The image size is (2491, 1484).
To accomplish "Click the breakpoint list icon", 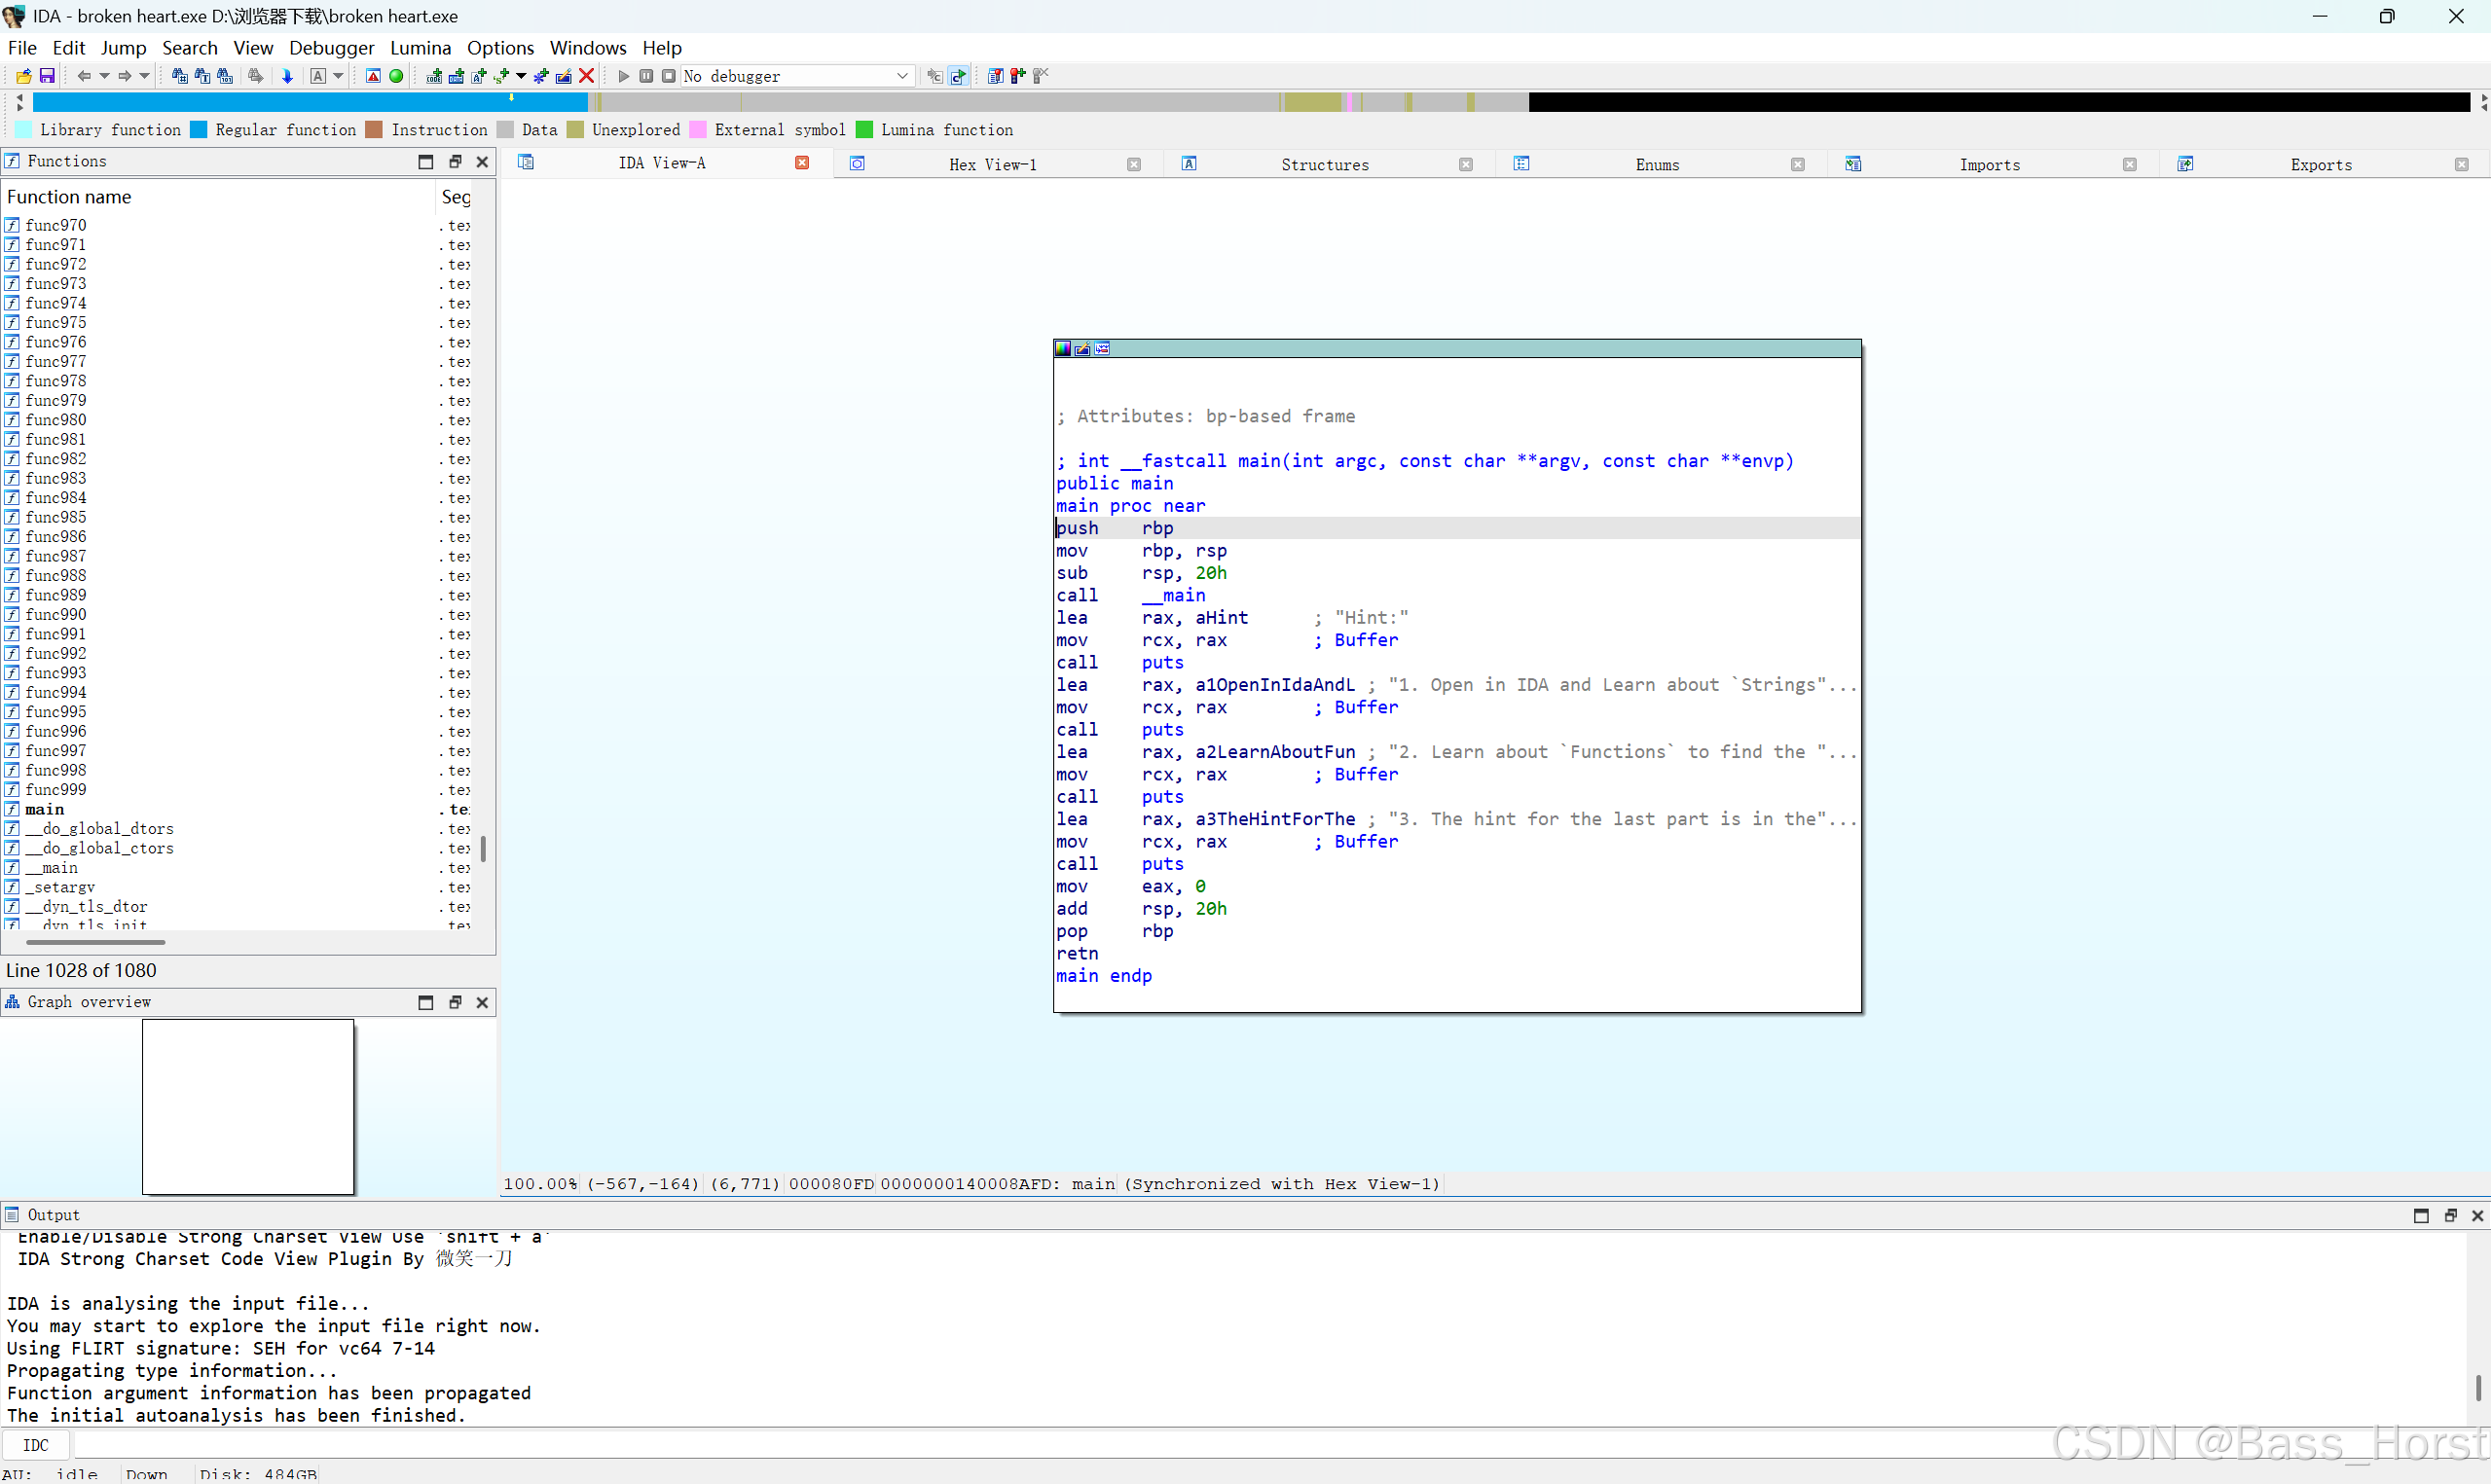I will pyautogui.click(x=995, y=76).
